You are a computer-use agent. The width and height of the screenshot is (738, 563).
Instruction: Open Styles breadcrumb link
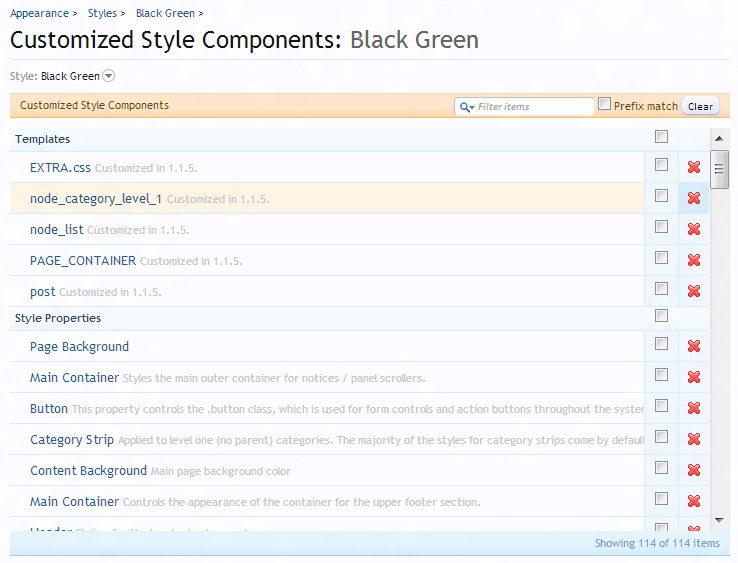point(102,13)
